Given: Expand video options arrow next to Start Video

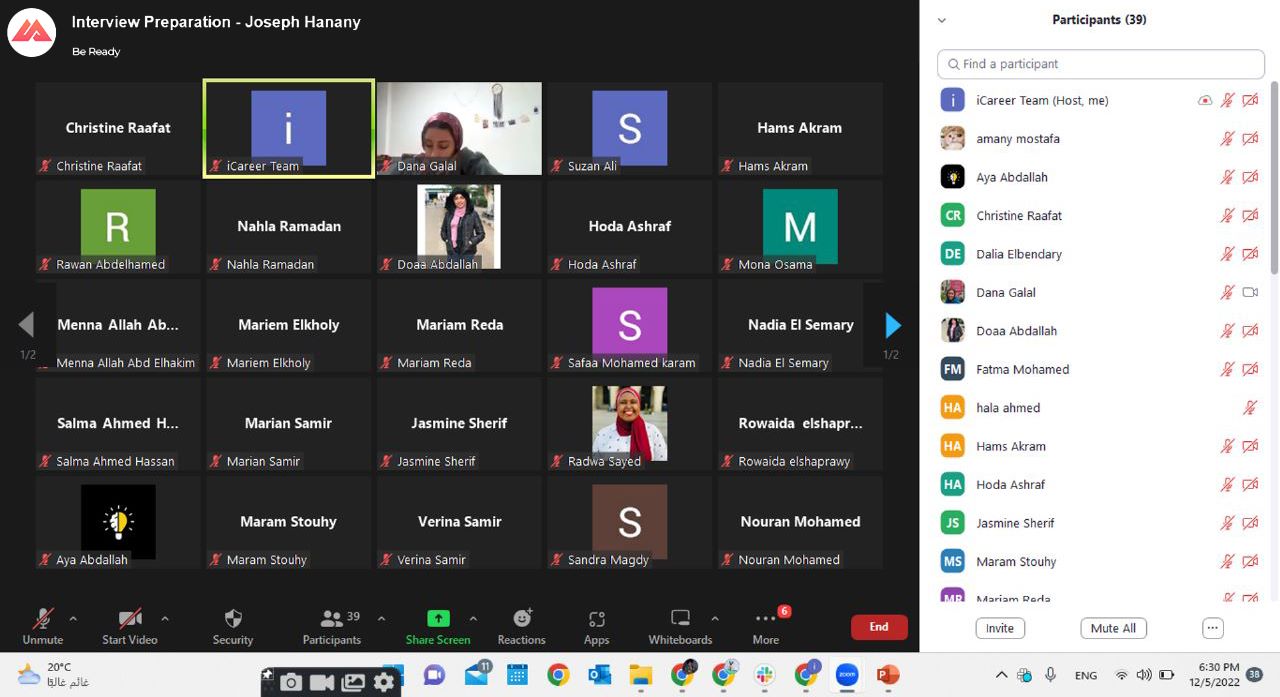Looking at the screenshot, I should [x=165, y=619].
